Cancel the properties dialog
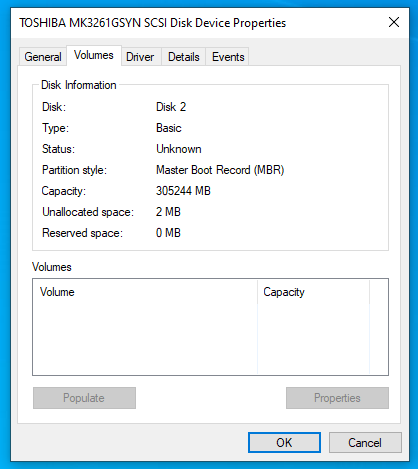 tap(365, 443)
